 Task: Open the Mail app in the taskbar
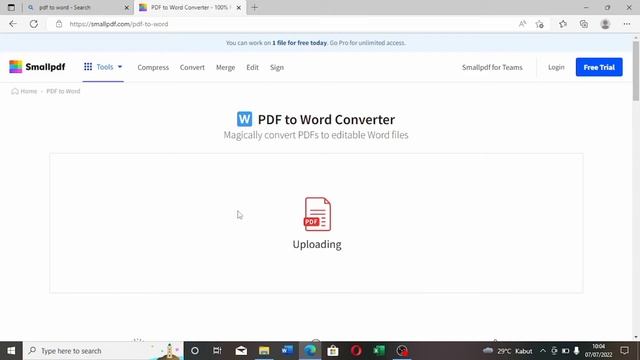241,351
